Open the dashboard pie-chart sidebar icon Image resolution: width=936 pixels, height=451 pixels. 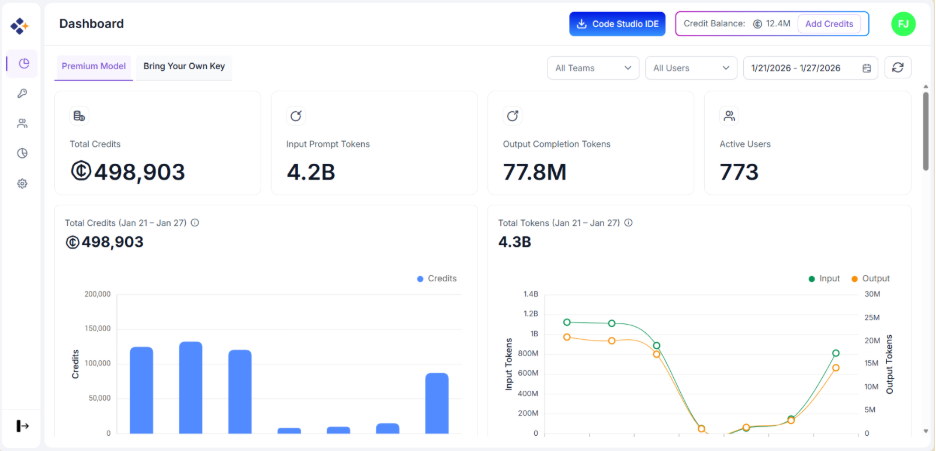(23, 64)
